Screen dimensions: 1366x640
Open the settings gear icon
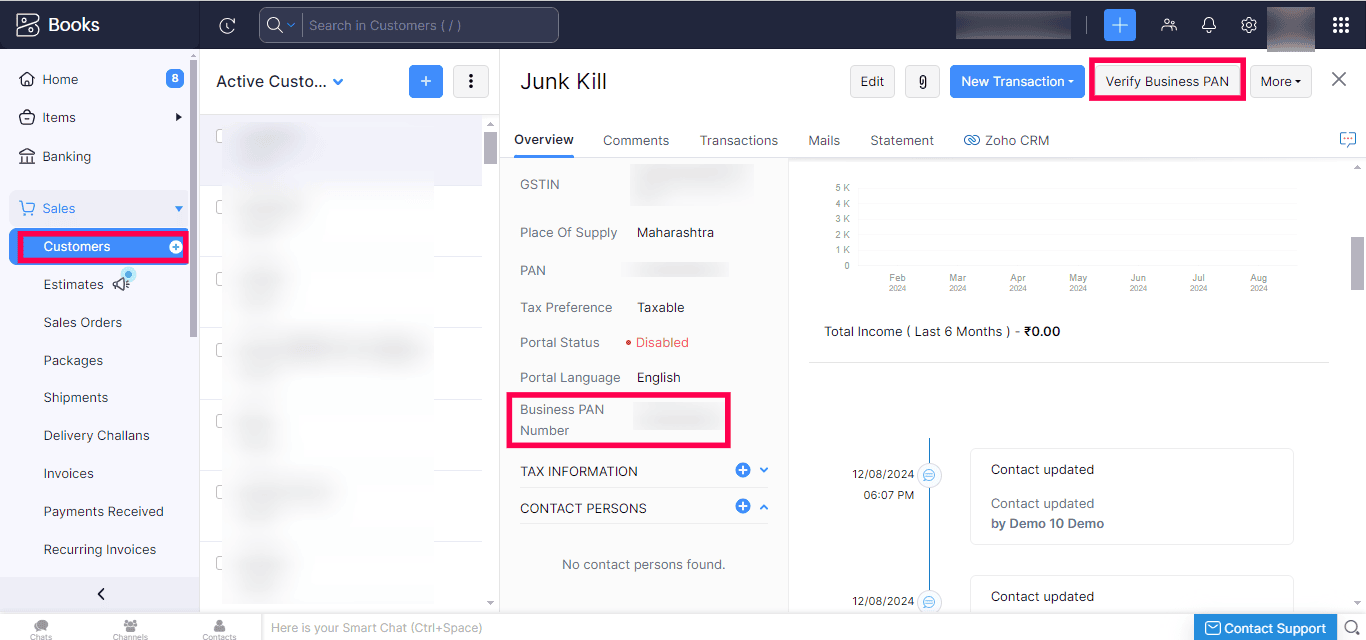click(x=1249, y=26)
